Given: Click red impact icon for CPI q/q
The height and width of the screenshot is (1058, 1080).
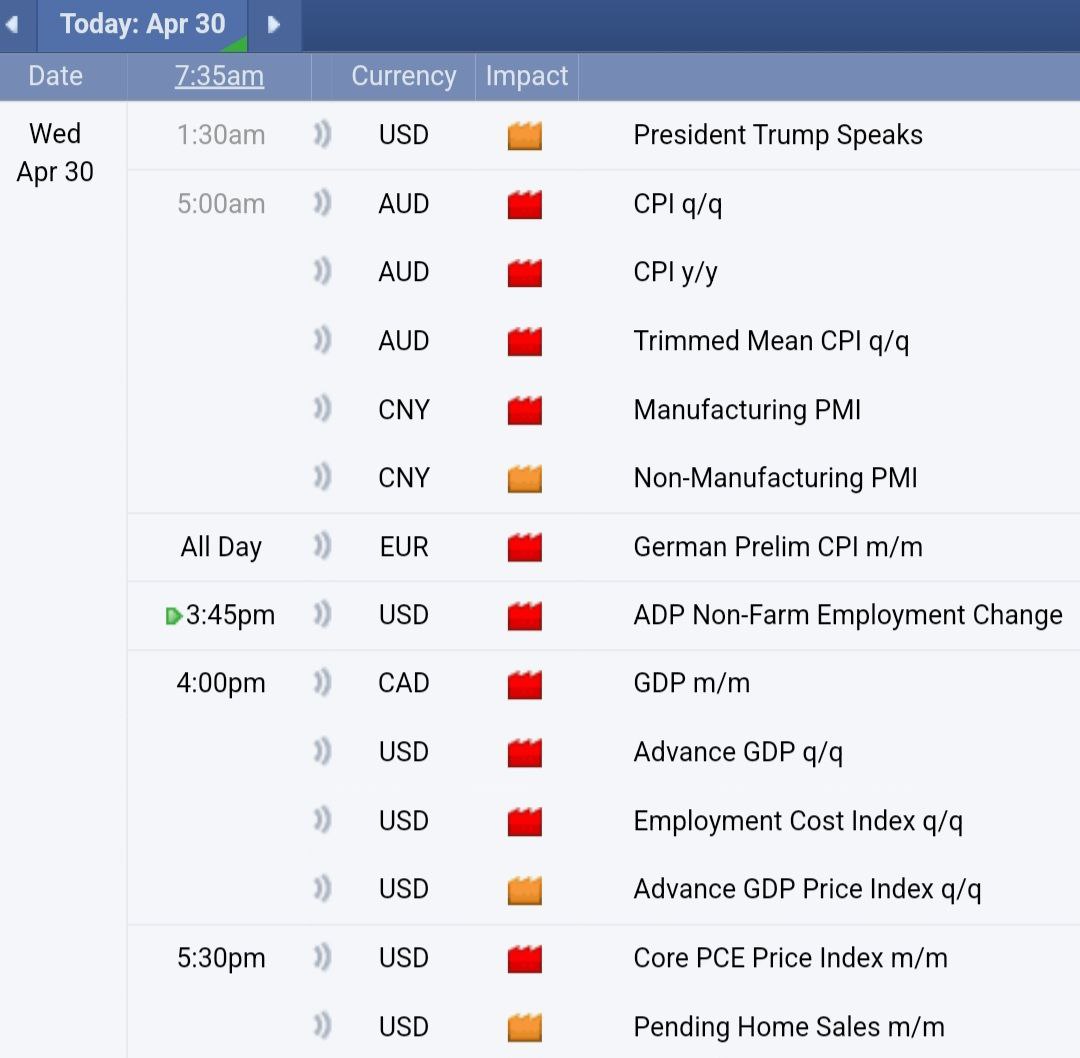Looking at the screenshot, I should [x=525, y=204].
